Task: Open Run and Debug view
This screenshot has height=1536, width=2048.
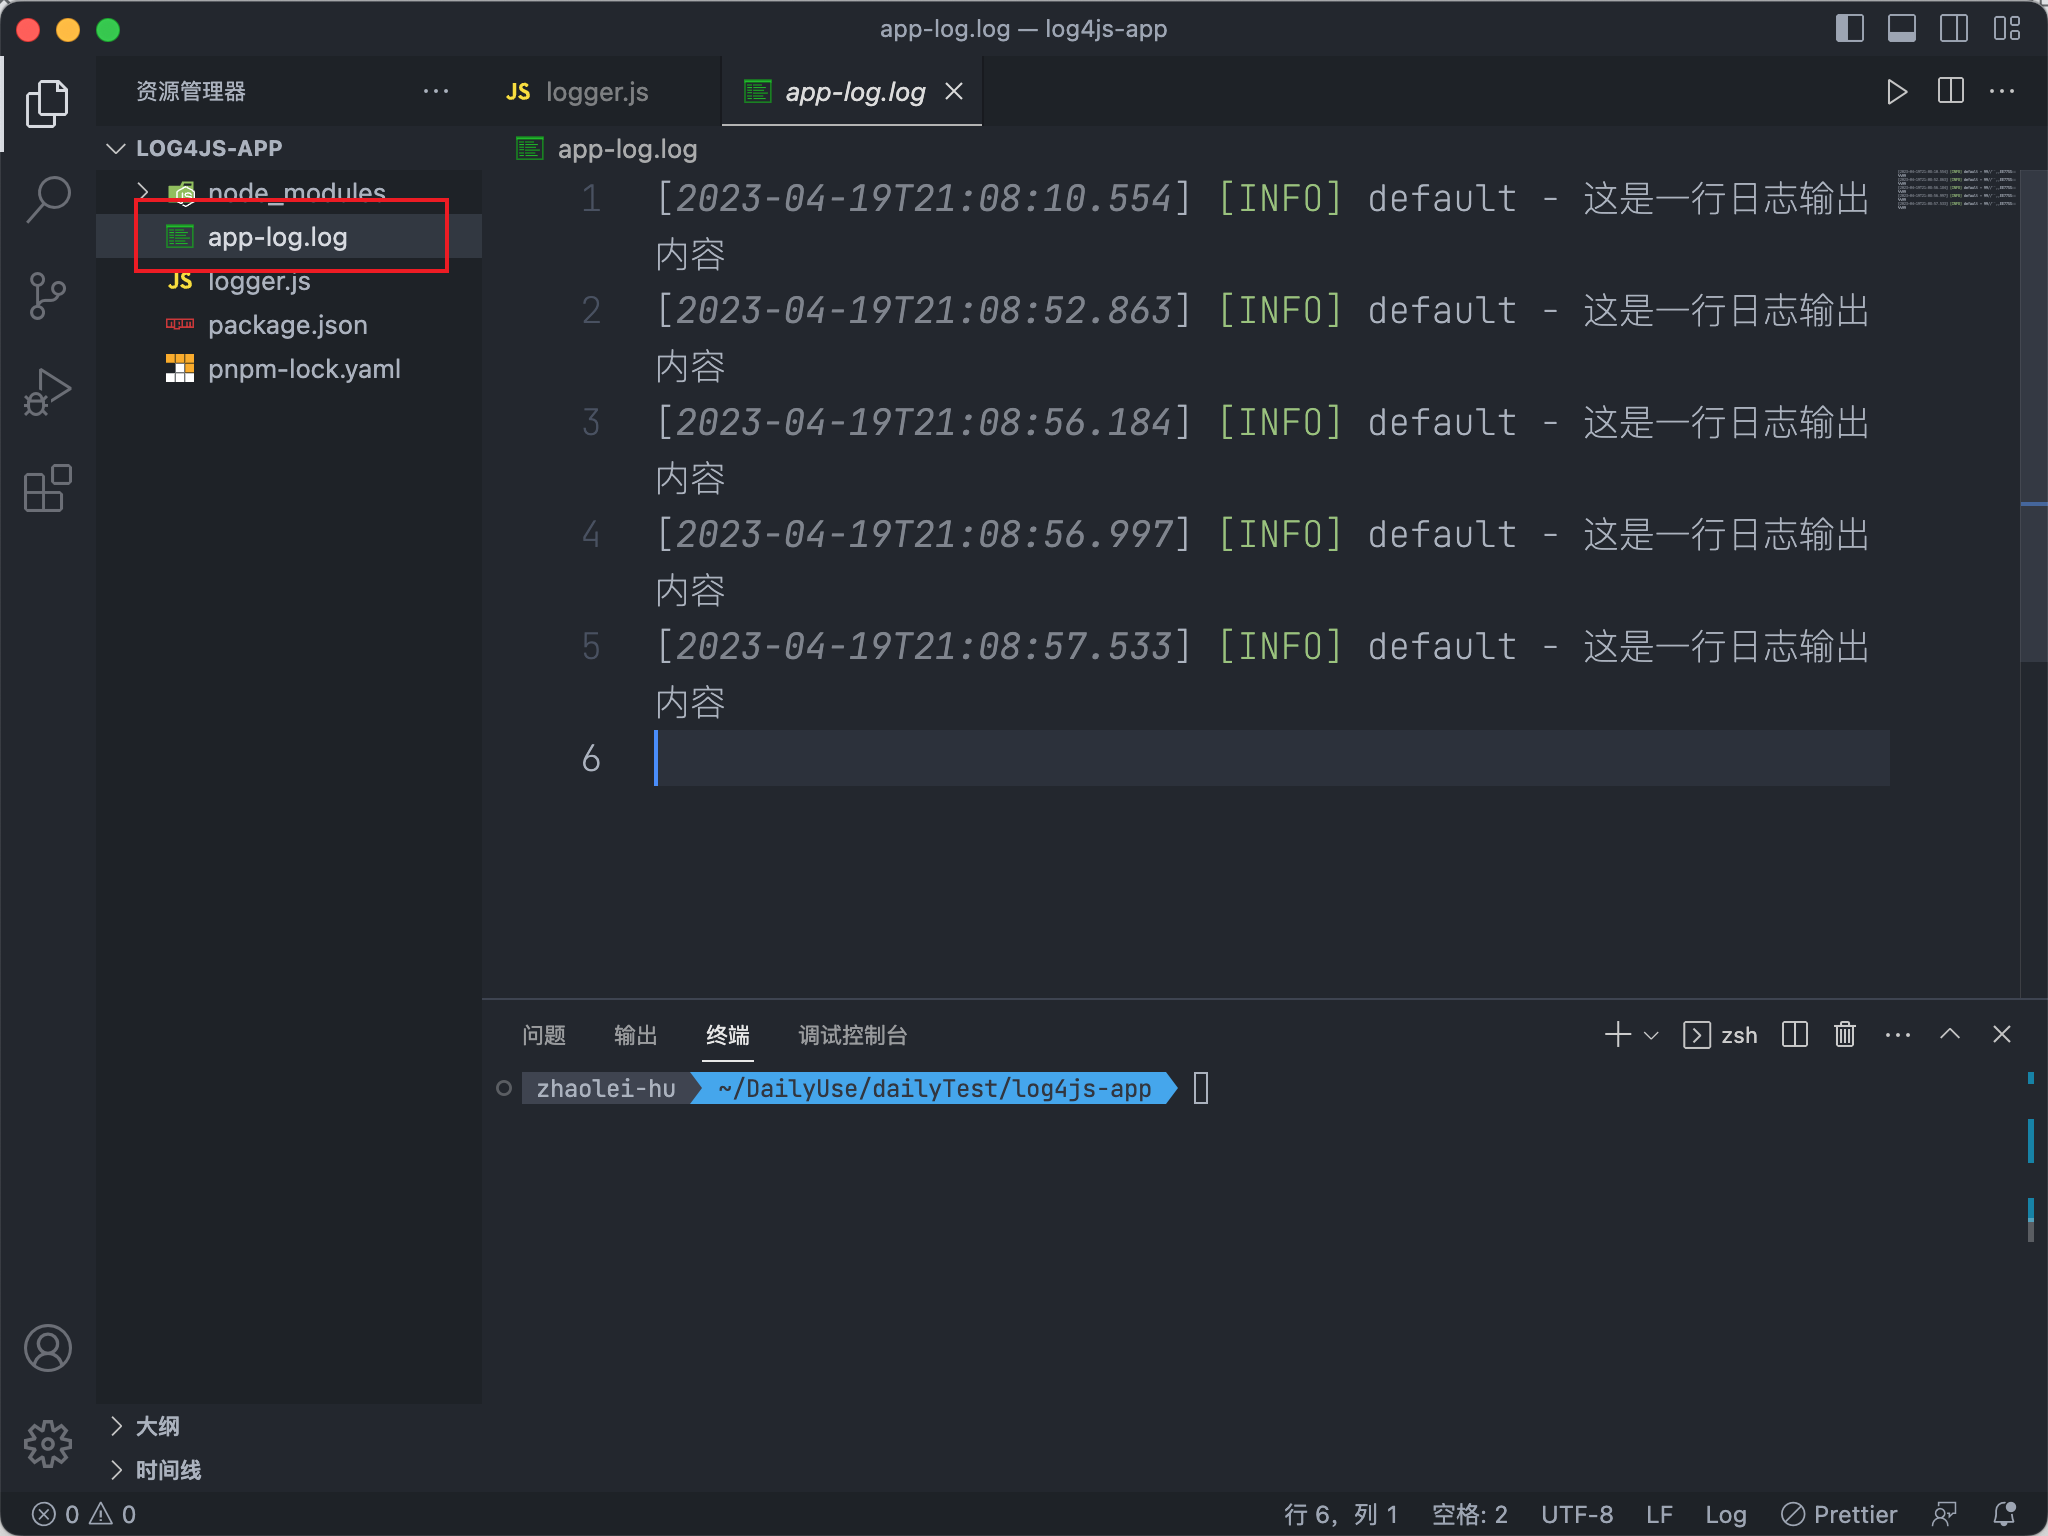Action: coord(47,392)
